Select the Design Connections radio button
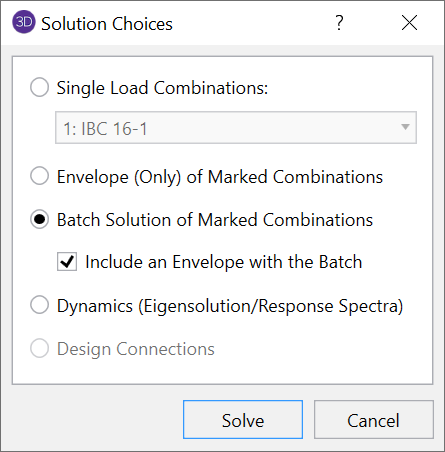This screenshot has height=452, width=445. tap(40, 348)
